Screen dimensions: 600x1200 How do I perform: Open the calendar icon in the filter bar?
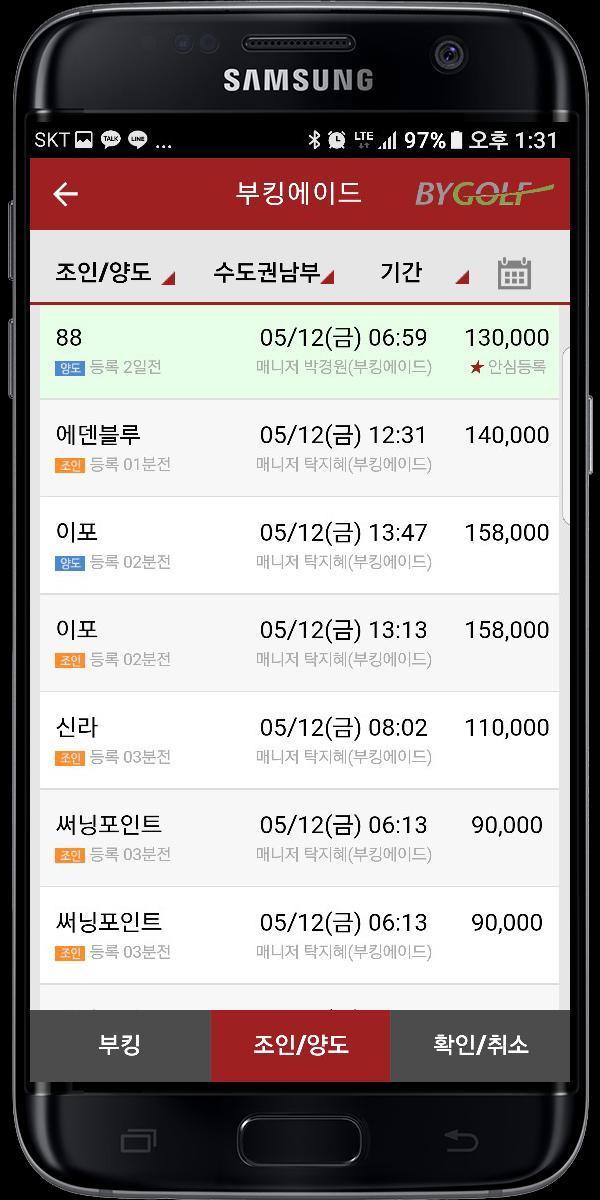coord(514,272)
